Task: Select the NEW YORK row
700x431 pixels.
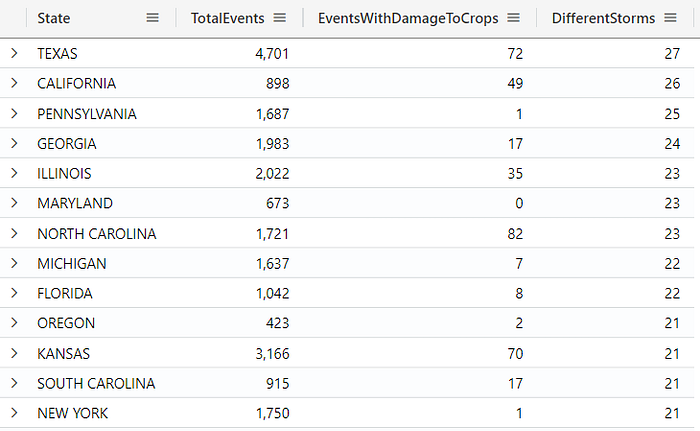Action: tap(347, 413)
